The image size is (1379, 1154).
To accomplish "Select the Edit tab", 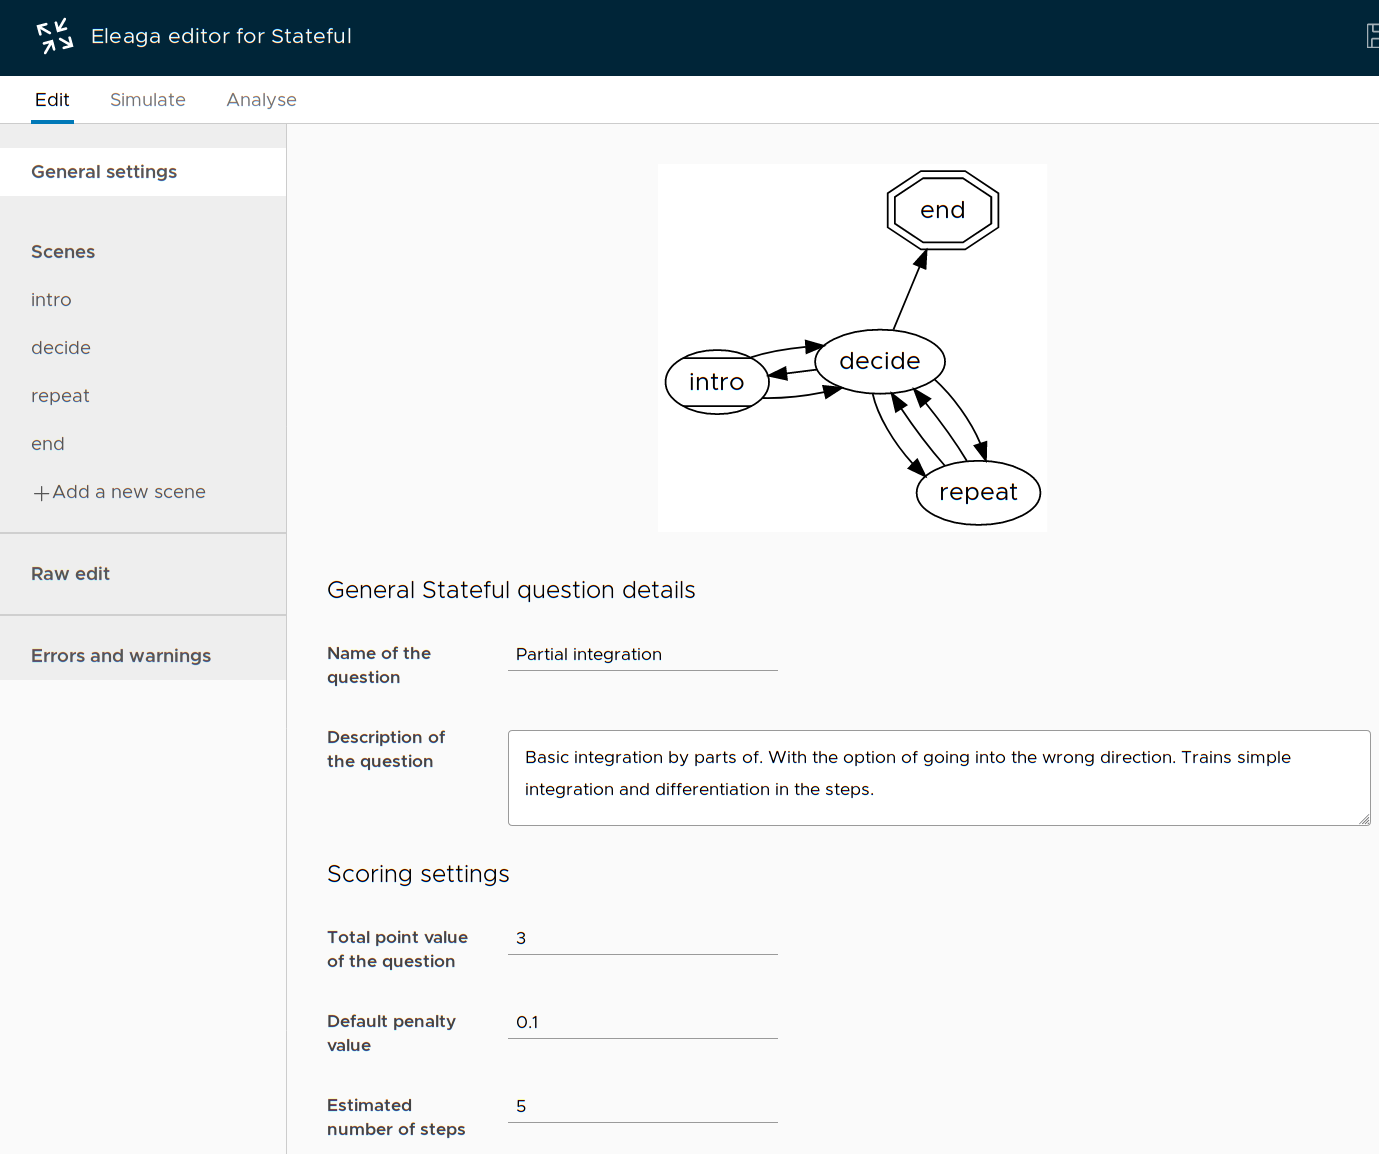I will [52, 100].
